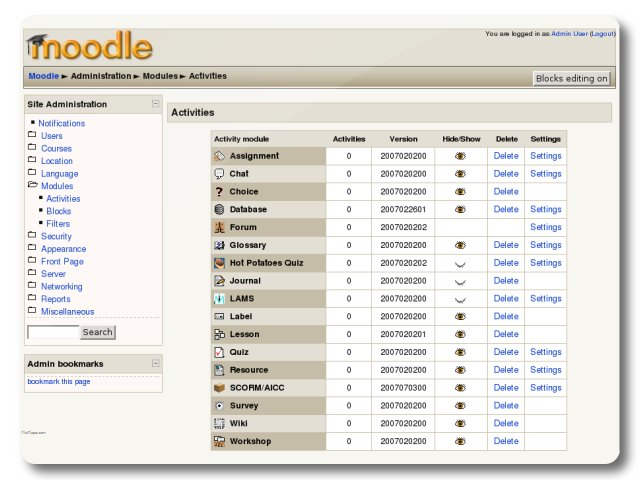
Task: Expand the Location folder in sidebar
Action: [32, 160]
